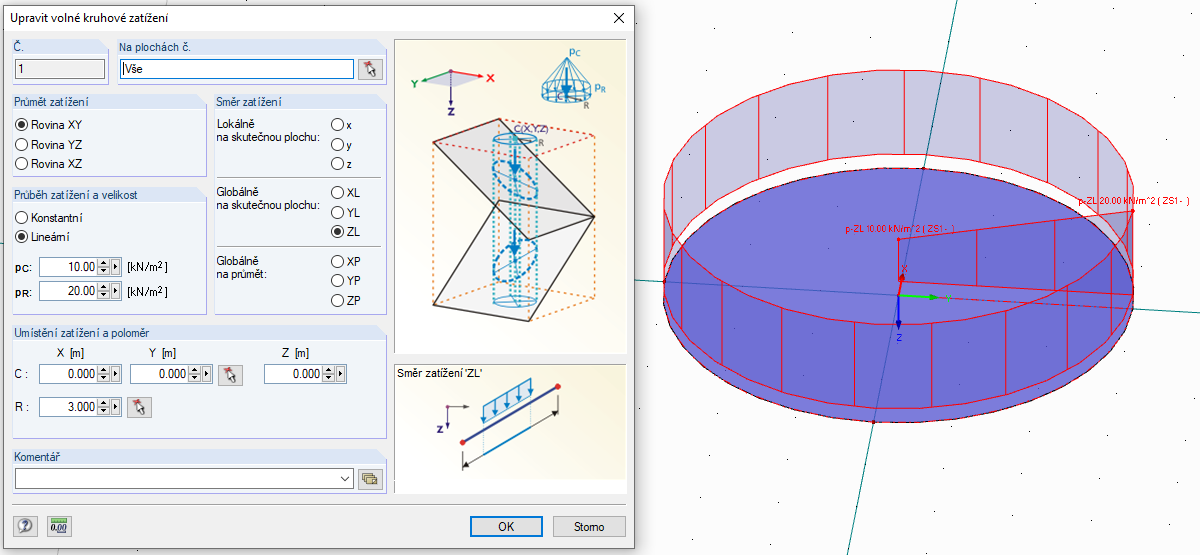The width and height of the screenshot is (1200, 555).
Task: Open comment library icon beside Komentář
Action: pyautogui.click(x=371, y=480)
